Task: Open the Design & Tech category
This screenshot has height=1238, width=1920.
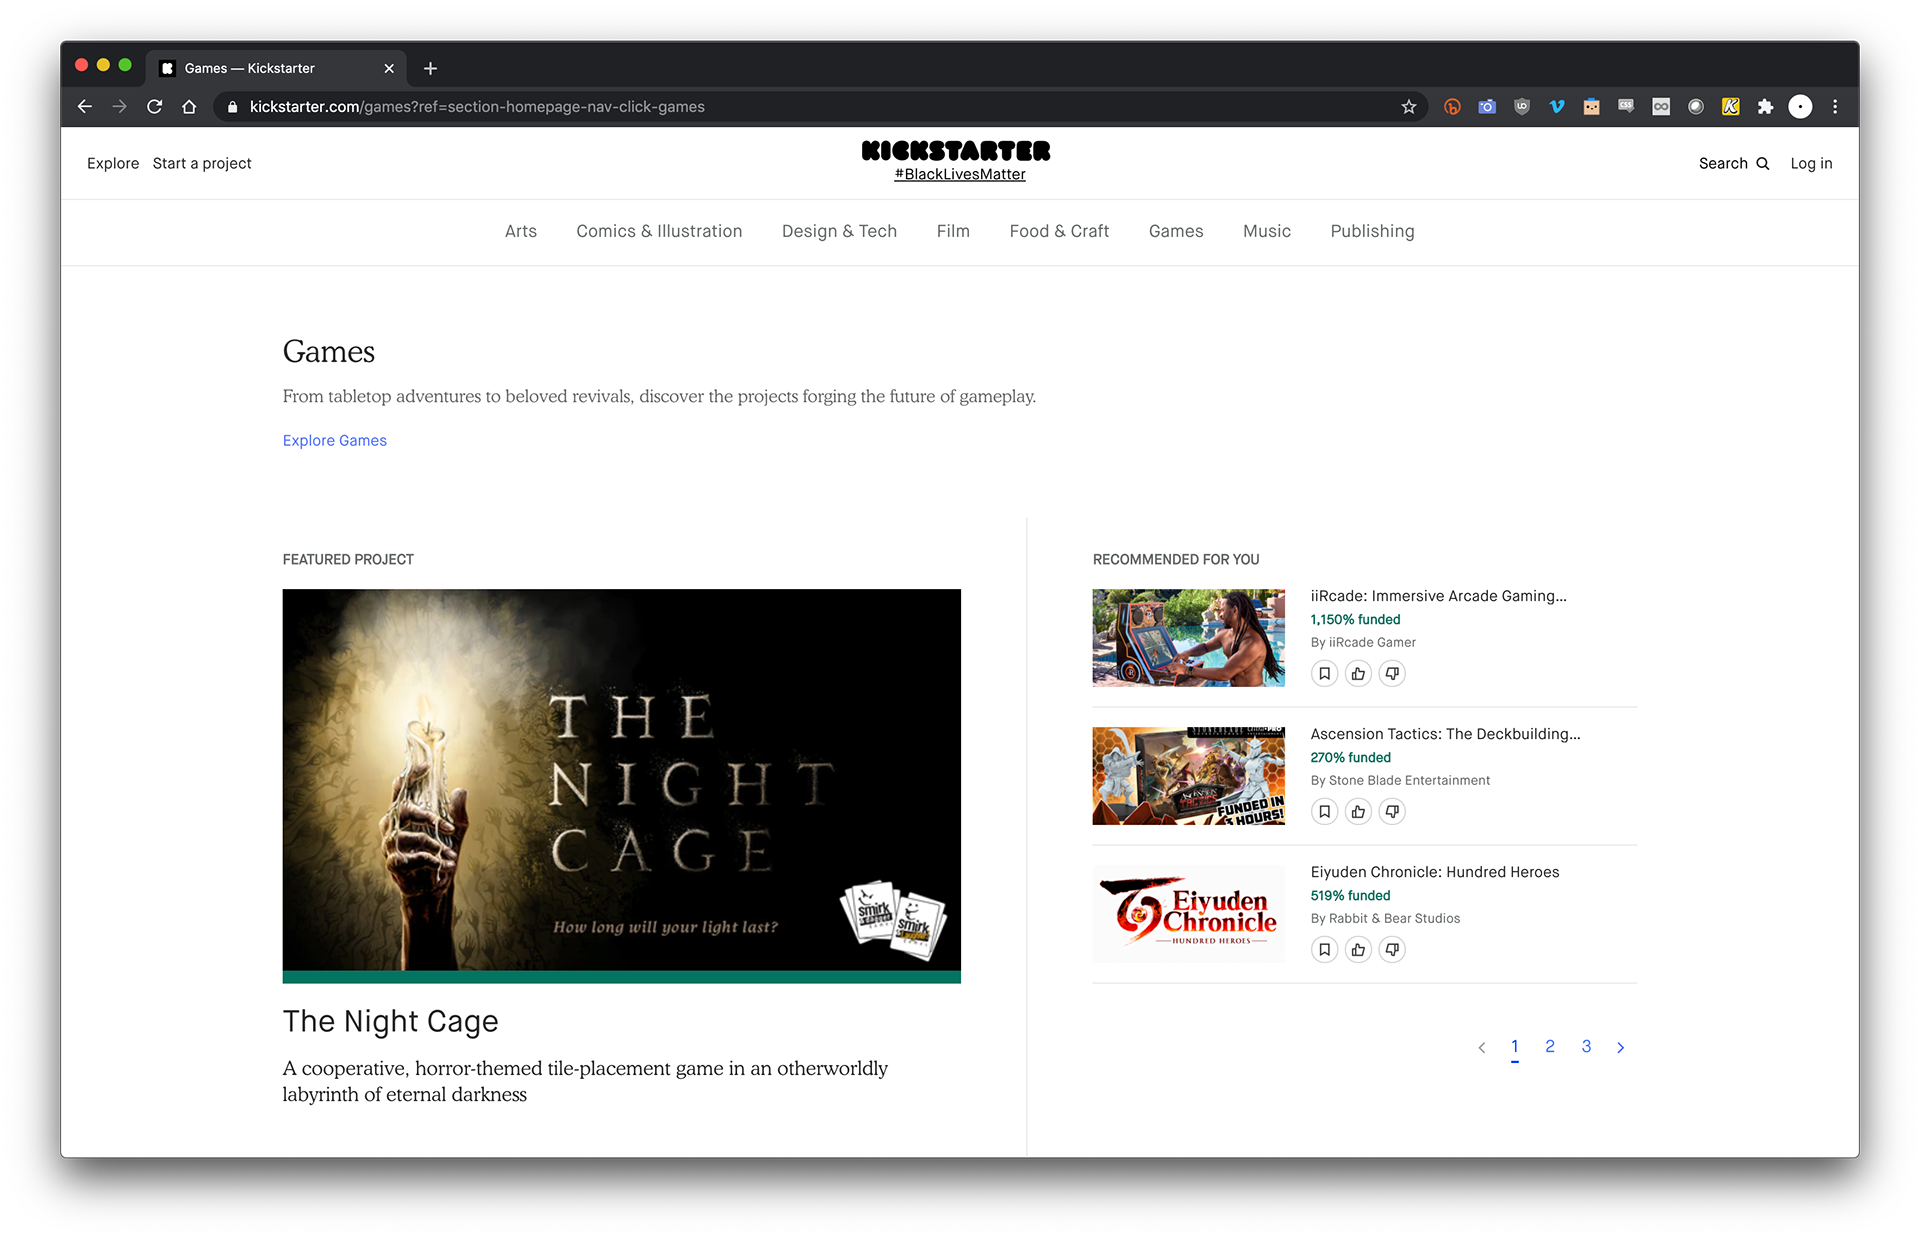Action: click(x=839, y=231)
